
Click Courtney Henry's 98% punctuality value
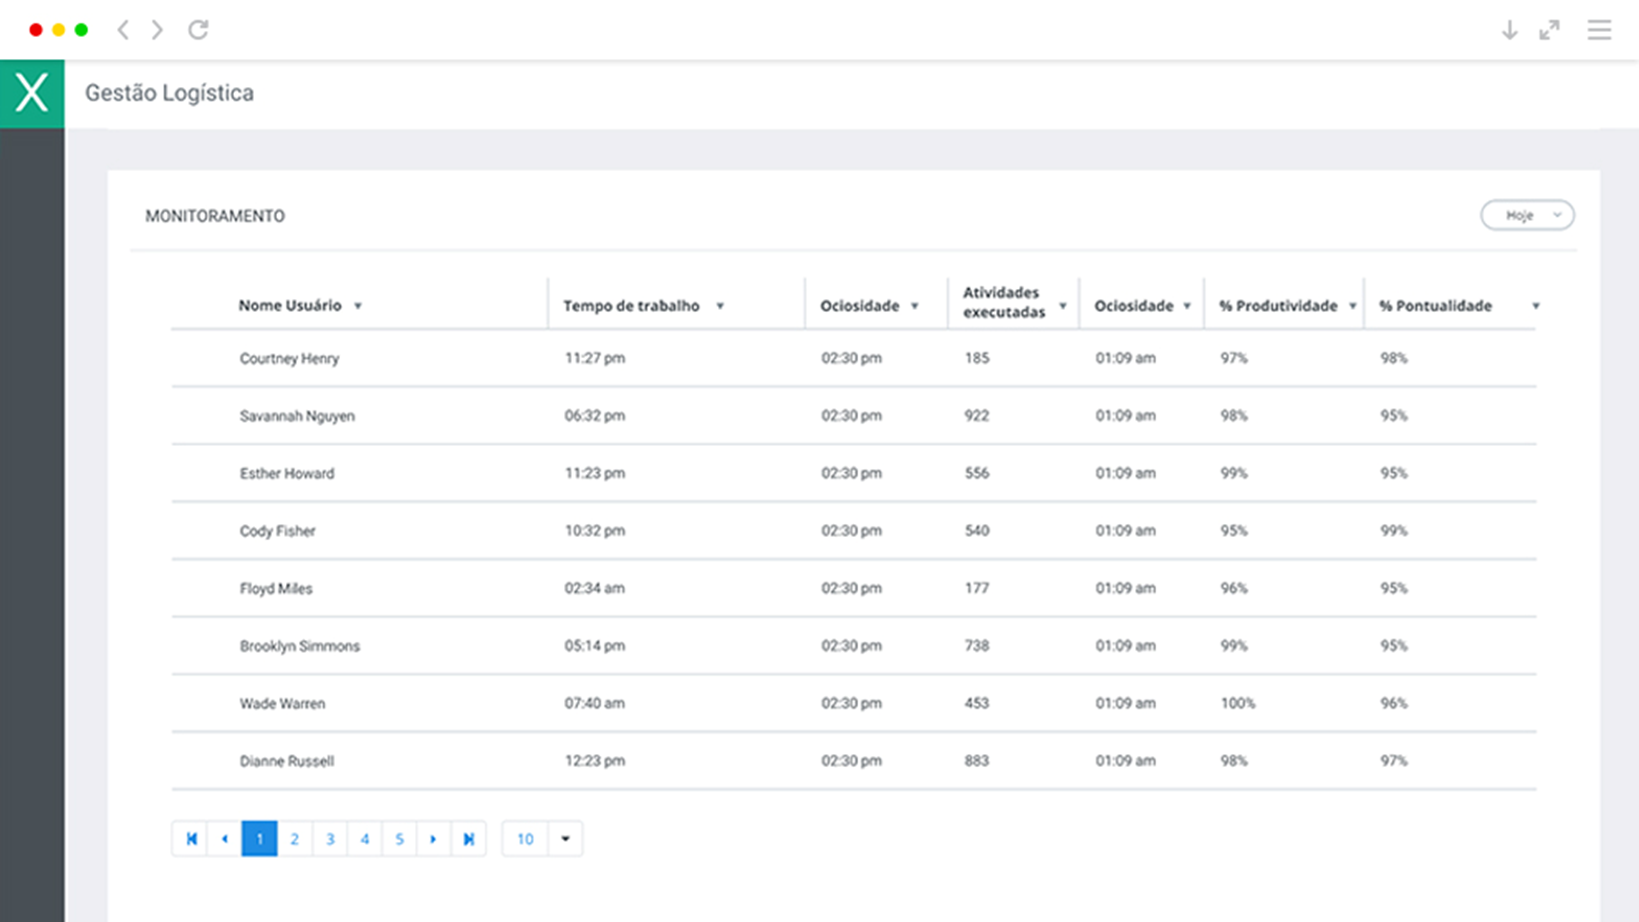pyautogui.click(x=1394, y=358)
